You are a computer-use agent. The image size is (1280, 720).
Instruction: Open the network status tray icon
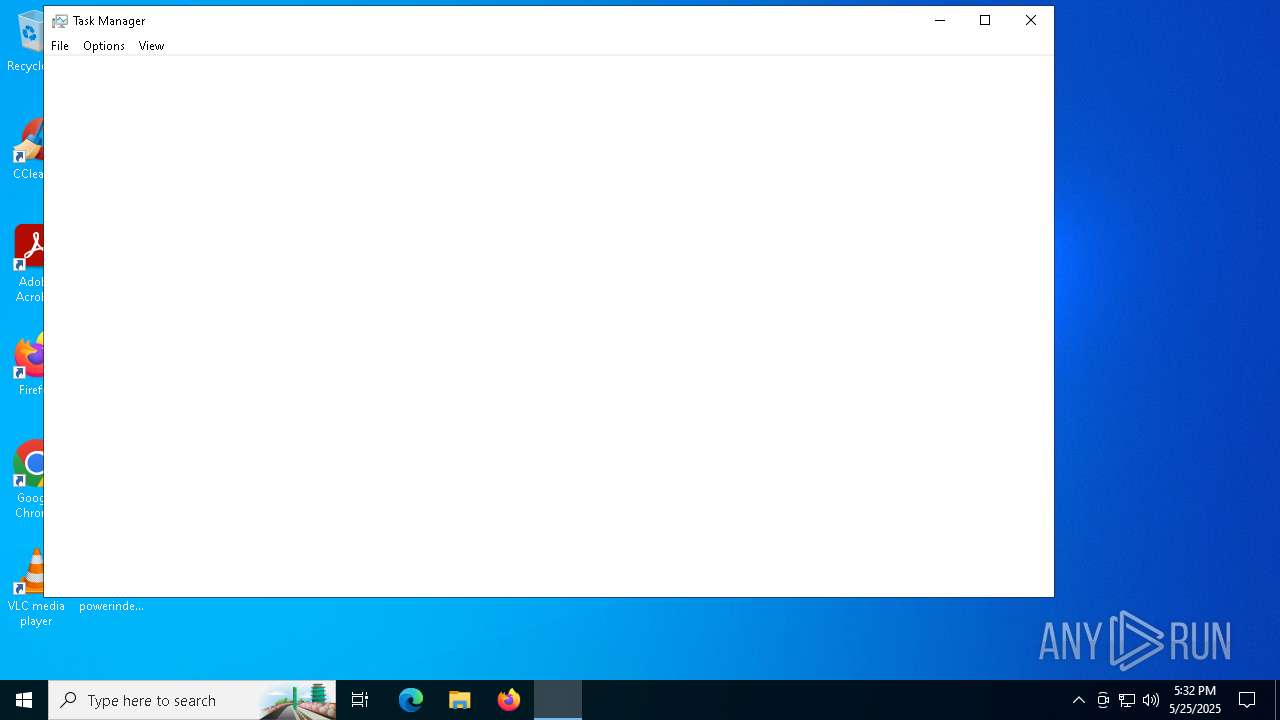[x=1127, y=700]
